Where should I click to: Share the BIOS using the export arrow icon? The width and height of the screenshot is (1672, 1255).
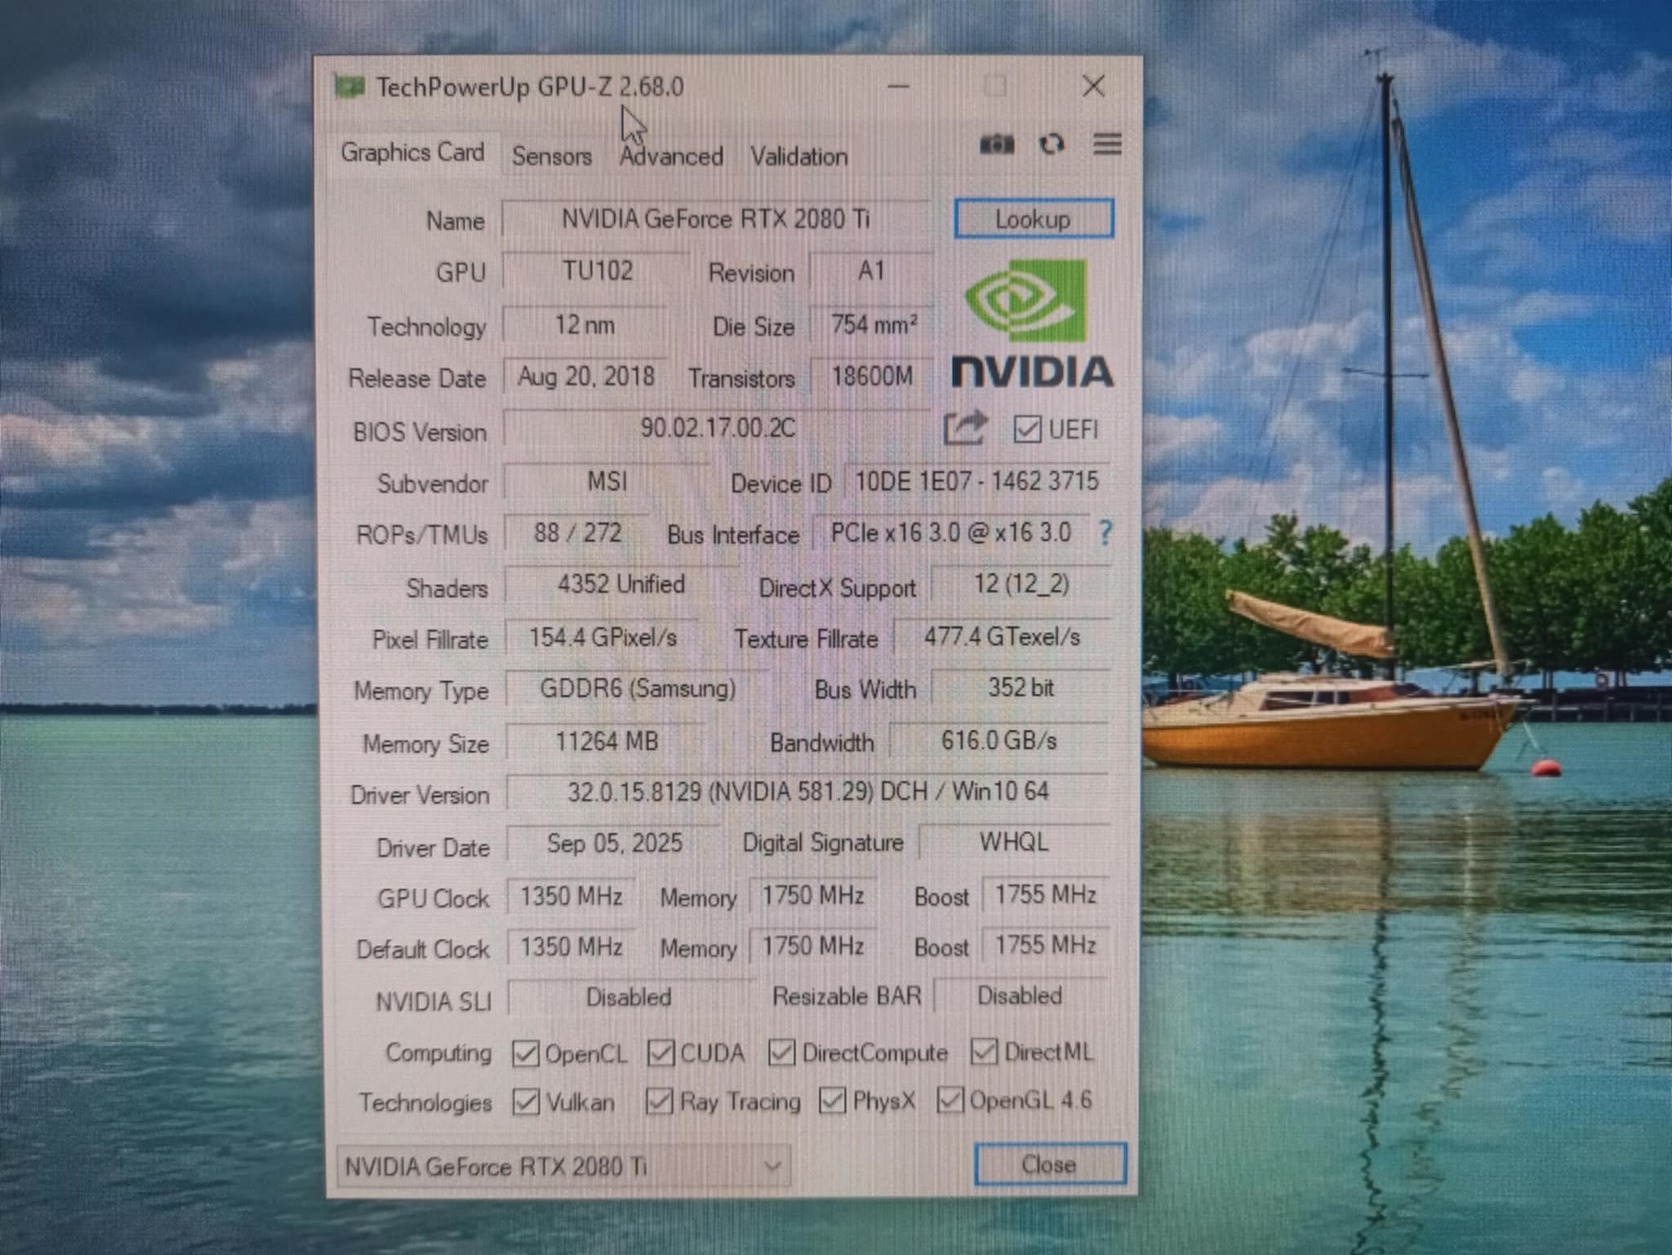[965, 429]
